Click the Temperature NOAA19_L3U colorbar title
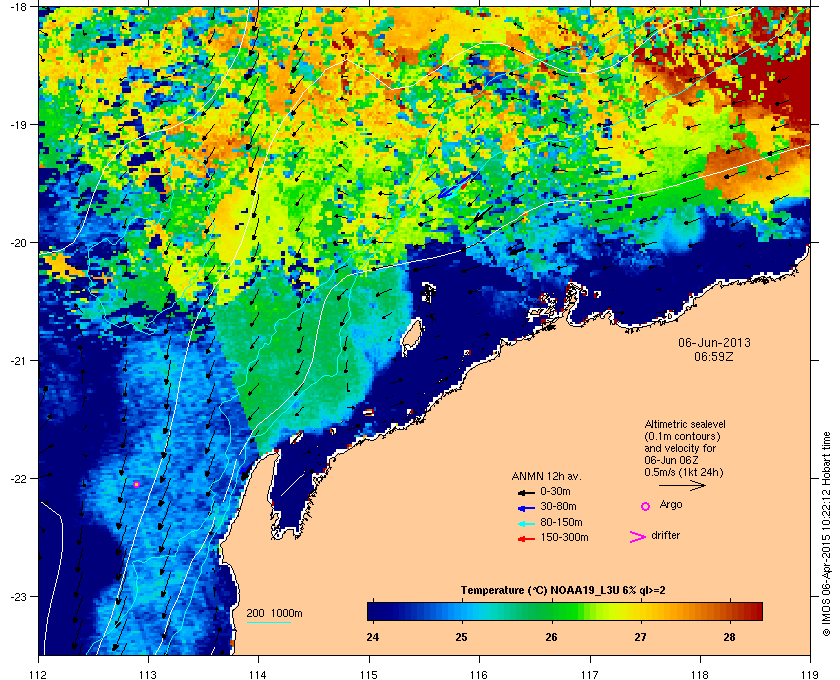Viewport: 840px width, 680px height. tap(563, 591)
